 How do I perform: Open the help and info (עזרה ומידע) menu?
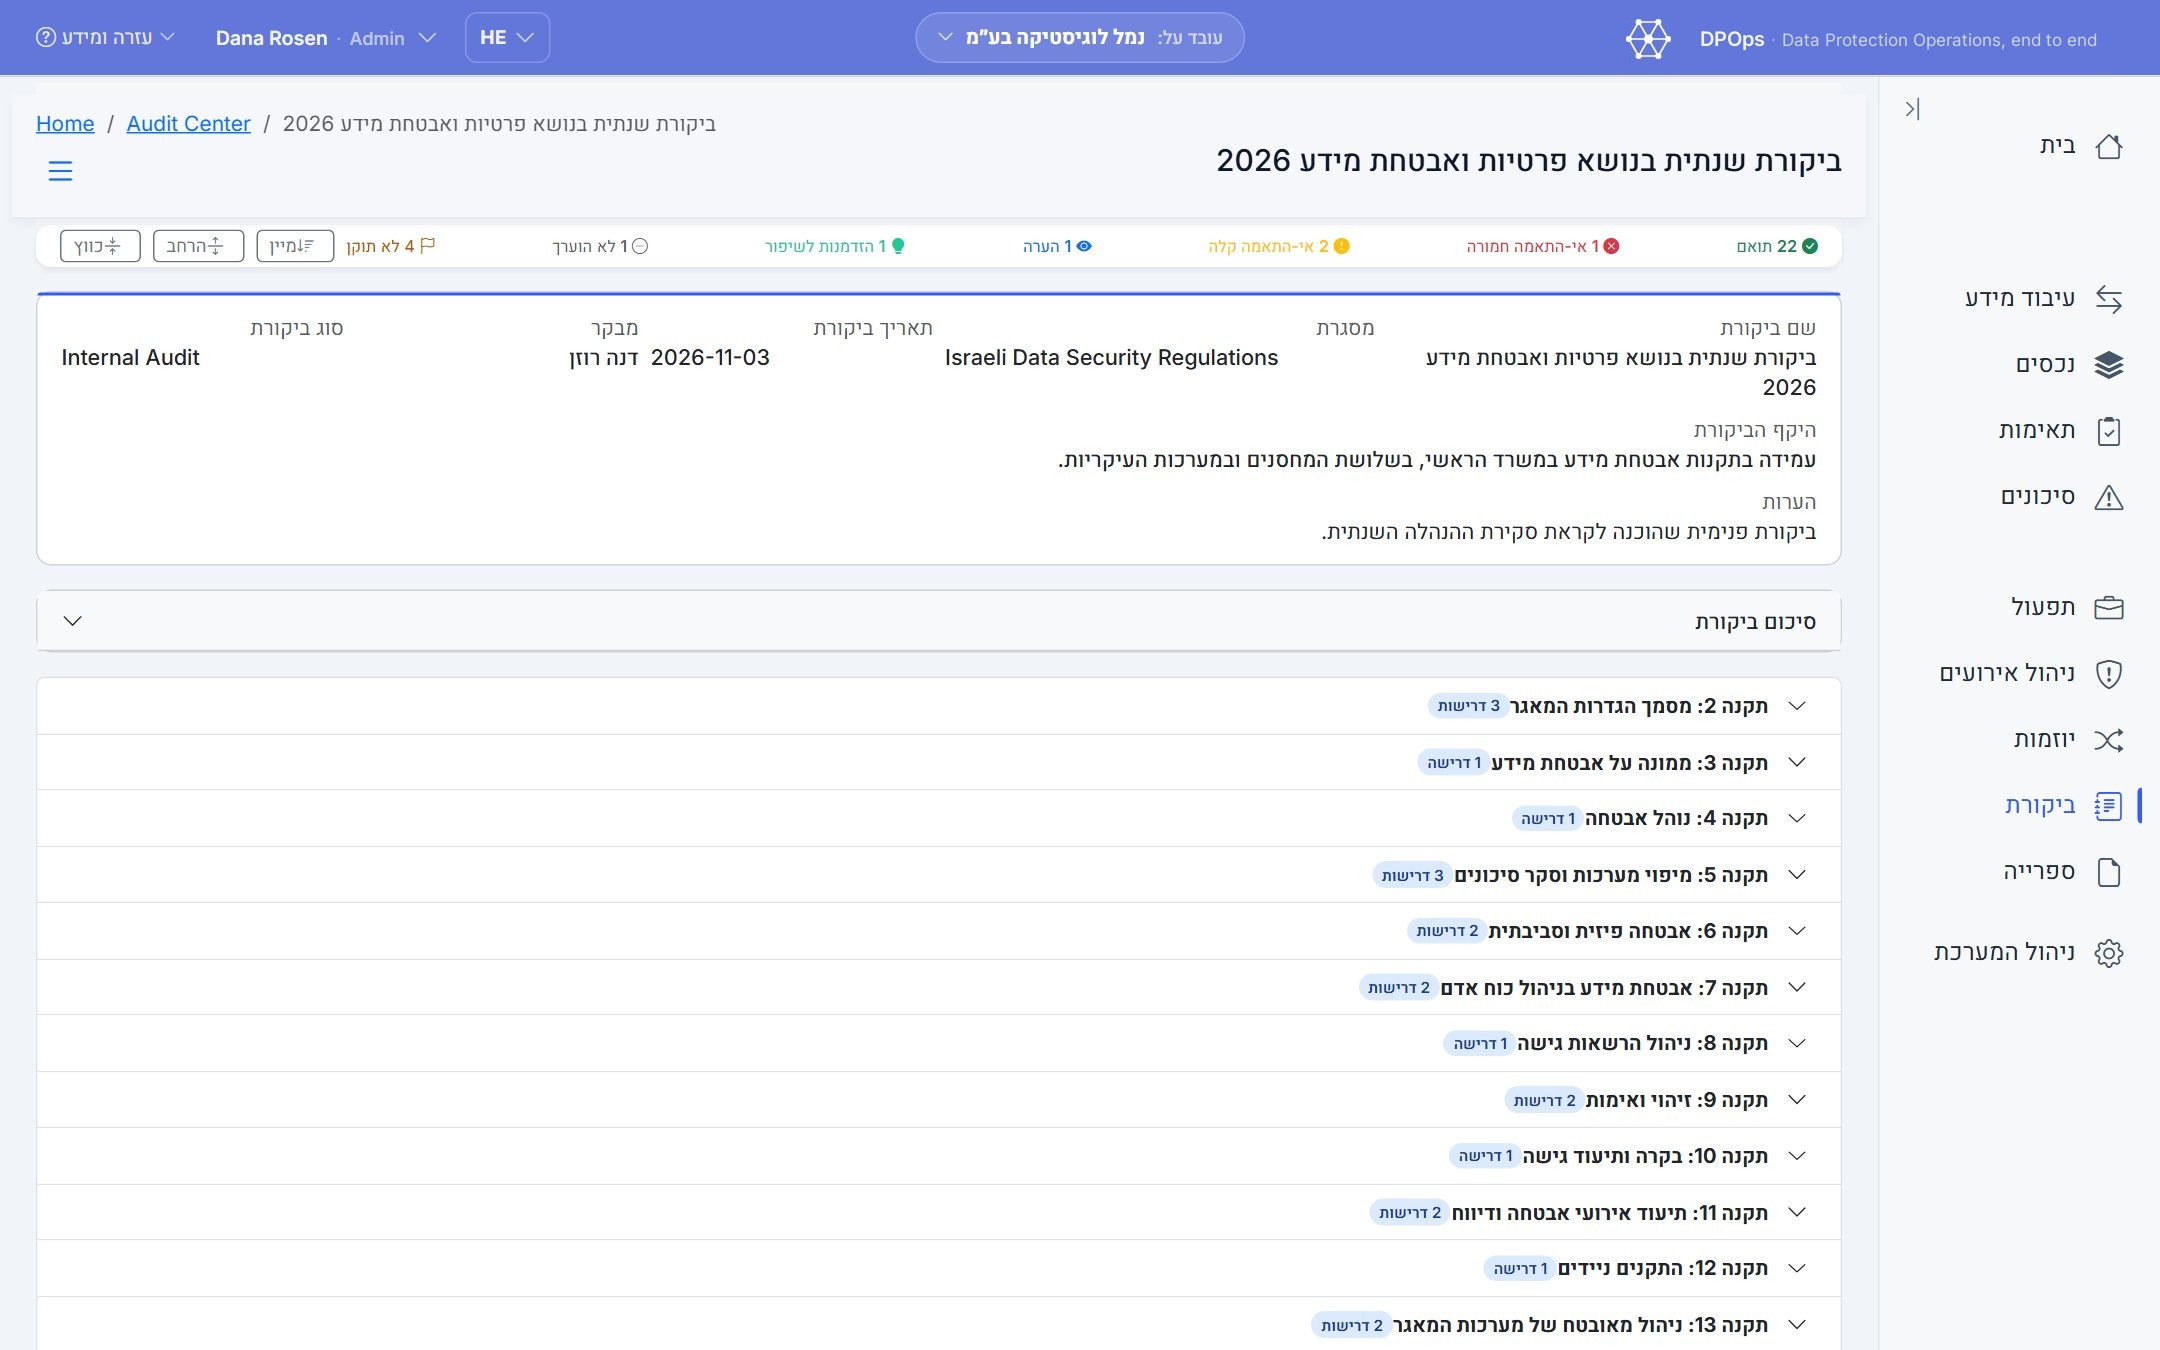click(106, 38)
